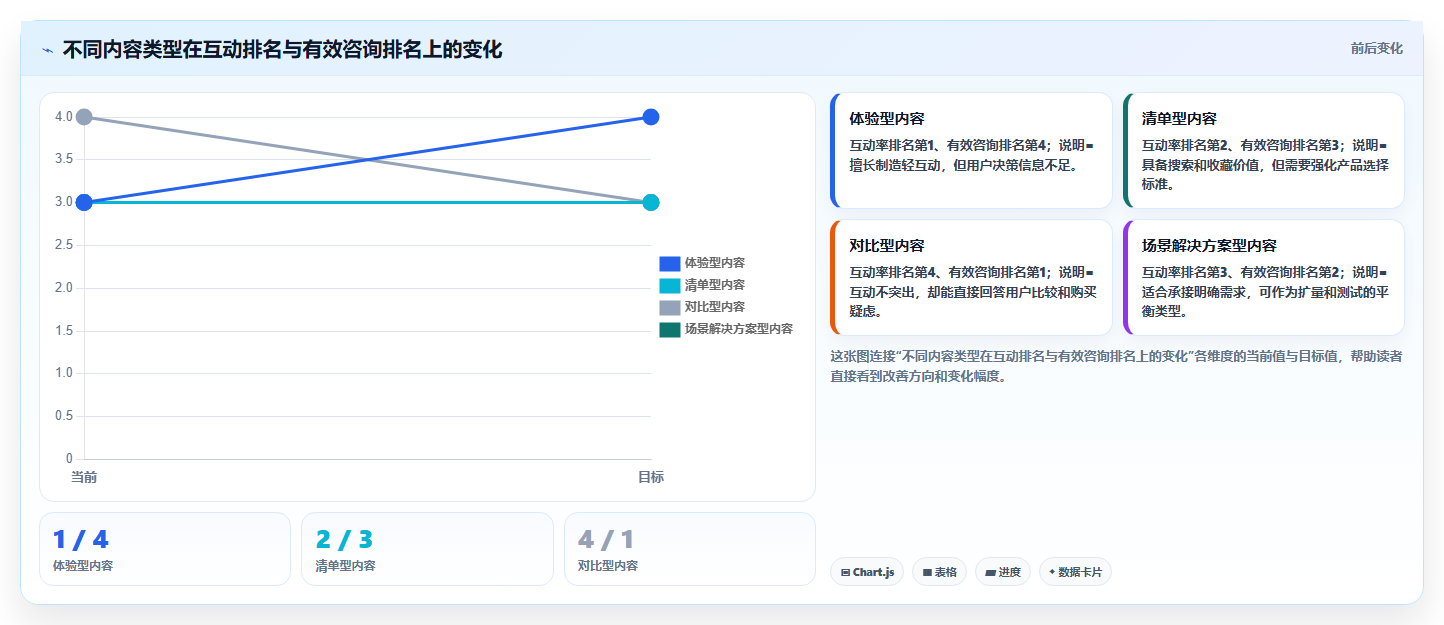Image resolution: width=1444 pixels, height=625 pixels.
Task: Select the blue data point at 4.0 目标
Action: (x=651, y=117)
